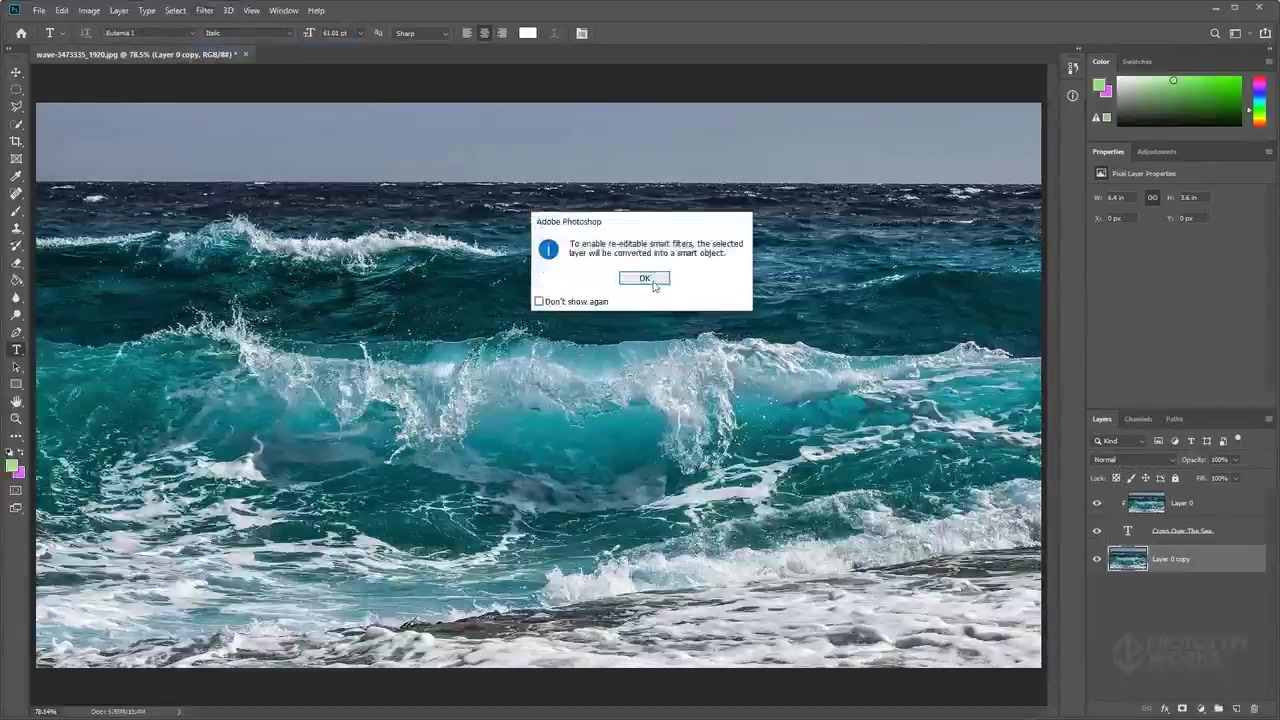Select the Move tool
1280x720 pixels.
[16, 72]
